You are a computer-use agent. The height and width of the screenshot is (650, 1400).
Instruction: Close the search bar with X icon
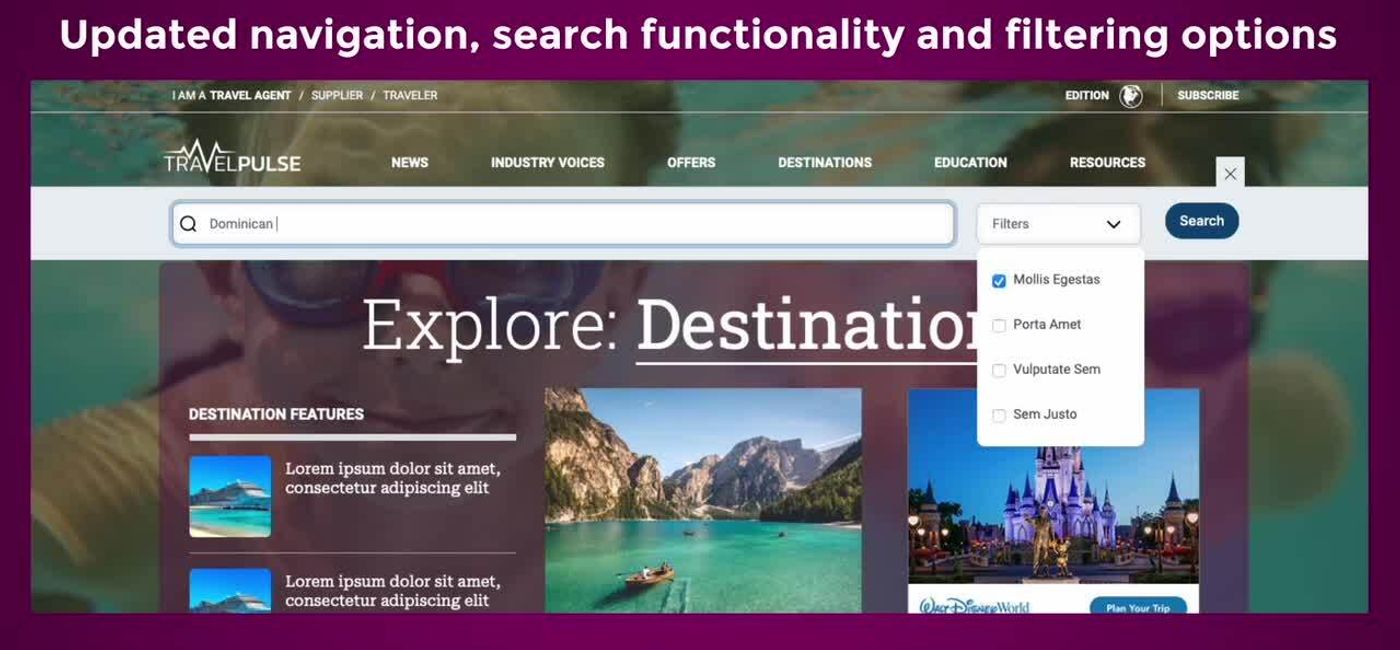click(1230, 173)
